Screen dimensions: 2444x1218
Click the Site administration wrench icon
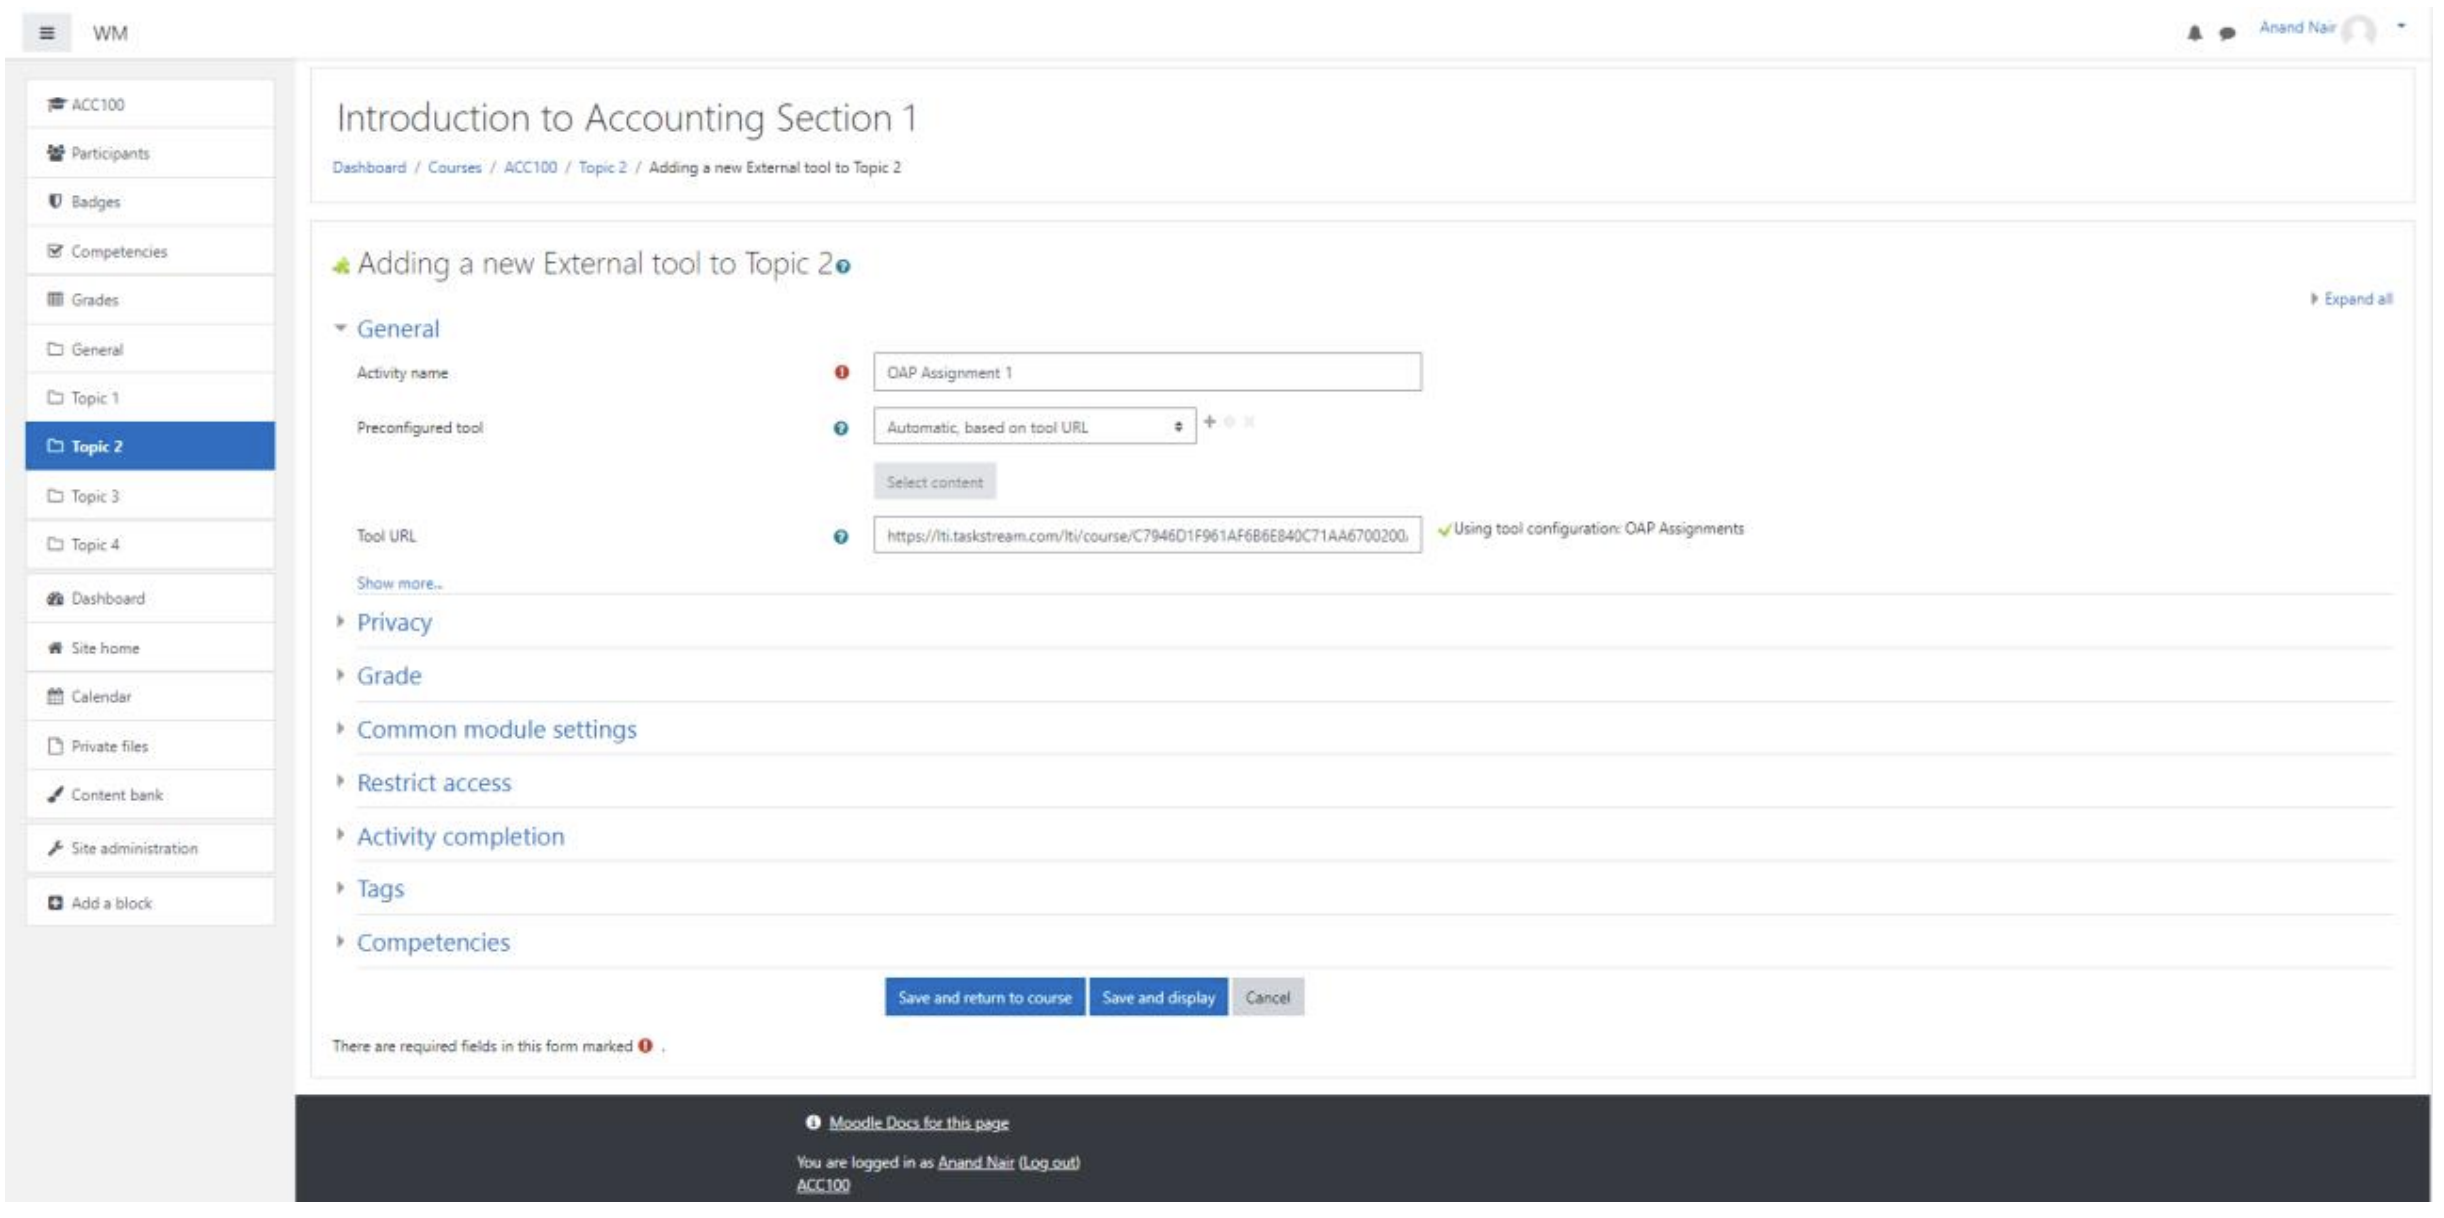pyautogui.click(x=56, y=848)
